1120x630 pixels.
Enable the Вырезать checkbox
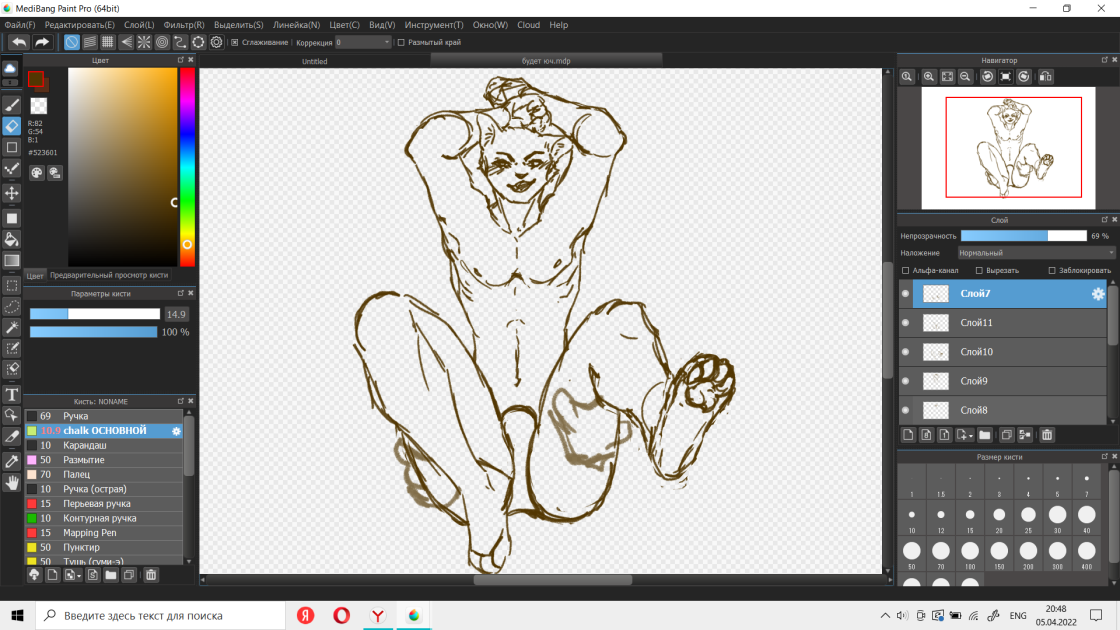point(979,271)
